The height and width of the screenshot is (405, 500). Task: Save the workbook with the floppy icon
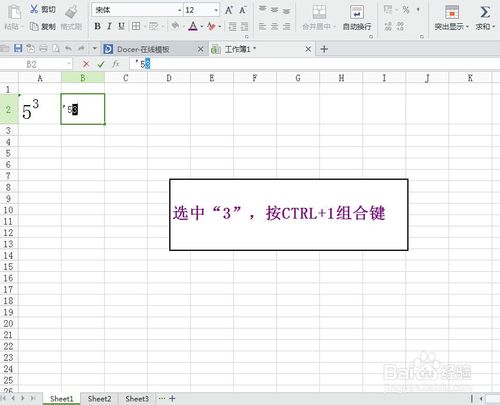(x=18, y=49)
